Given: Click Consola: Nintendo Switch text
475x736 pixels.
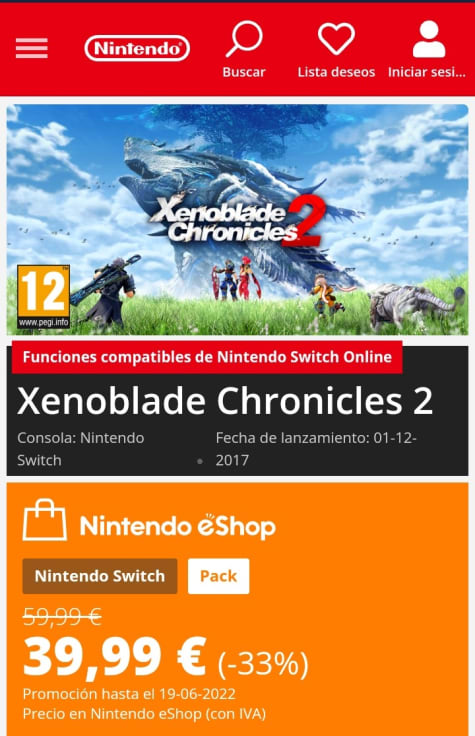Looking at the screenshot, I should pyautogui.click(x=81, y=449).
